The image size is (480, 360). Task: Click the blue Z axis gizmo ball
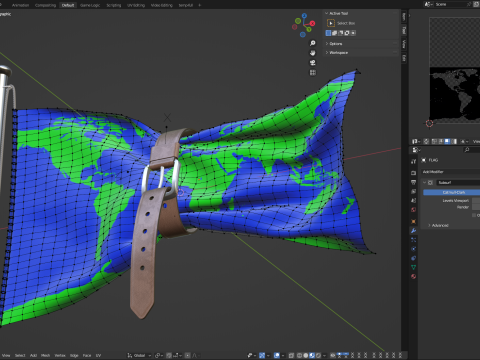coord(304,15)
